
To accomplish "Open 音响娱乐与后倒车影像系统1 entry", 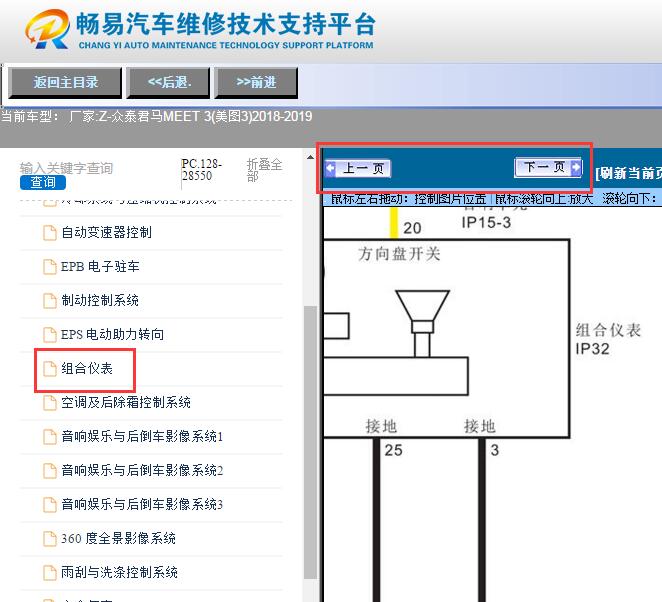I will pyautogui.click(x=142, y=437).
